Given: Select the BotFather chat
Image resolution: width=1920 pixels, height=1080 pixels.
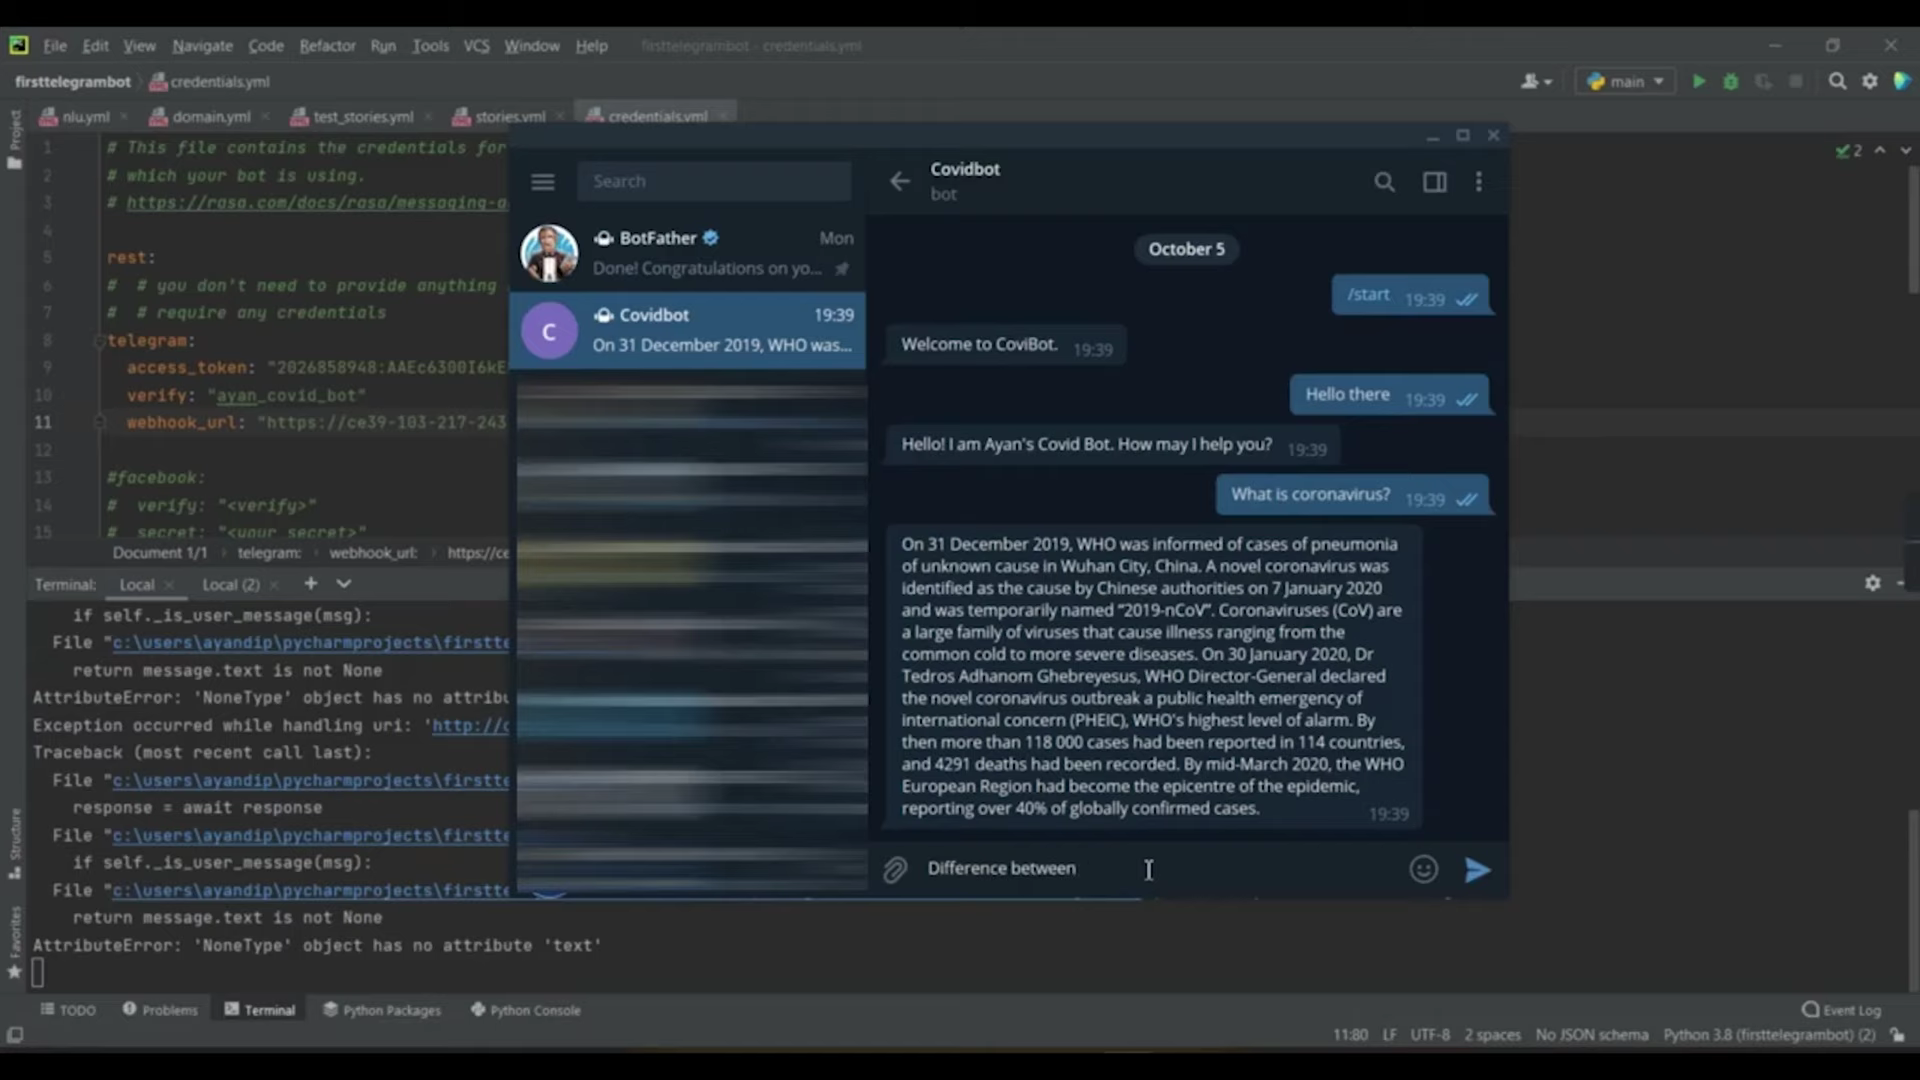Looking at the screenshot, I should (x=687, y=253).
